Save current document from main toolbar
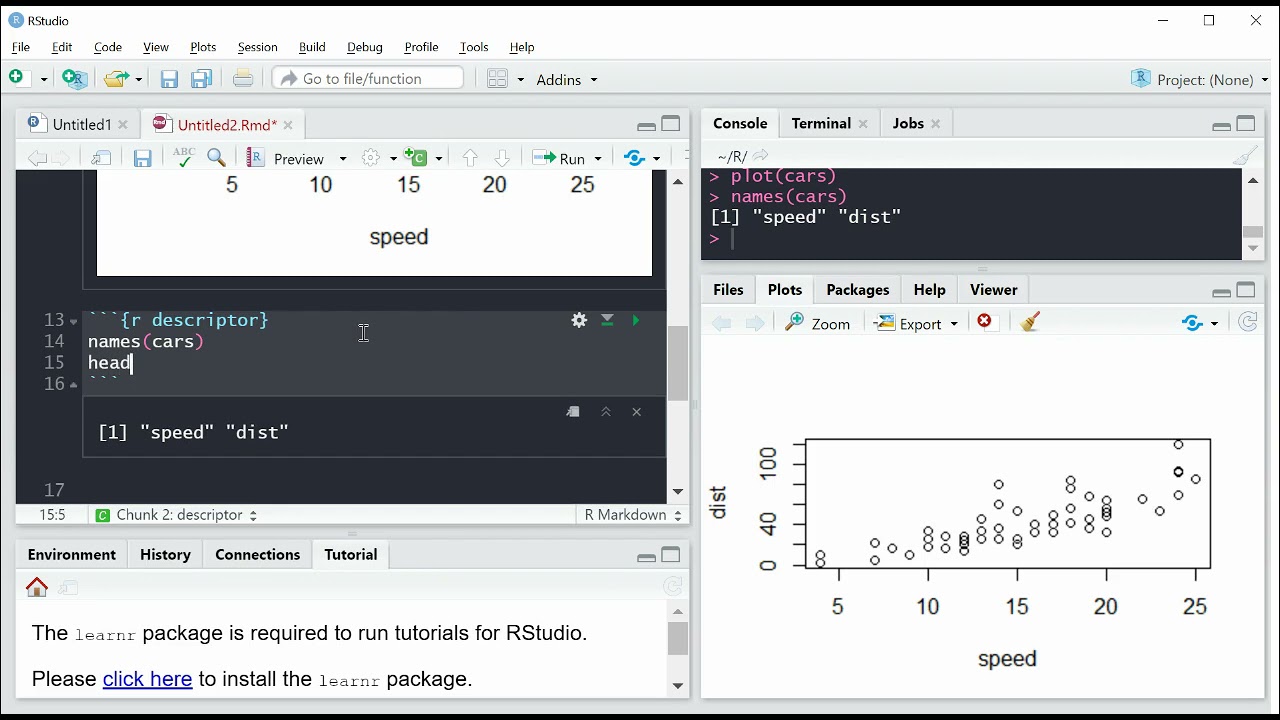This screenshot has width=1280, height=720. 169,79
